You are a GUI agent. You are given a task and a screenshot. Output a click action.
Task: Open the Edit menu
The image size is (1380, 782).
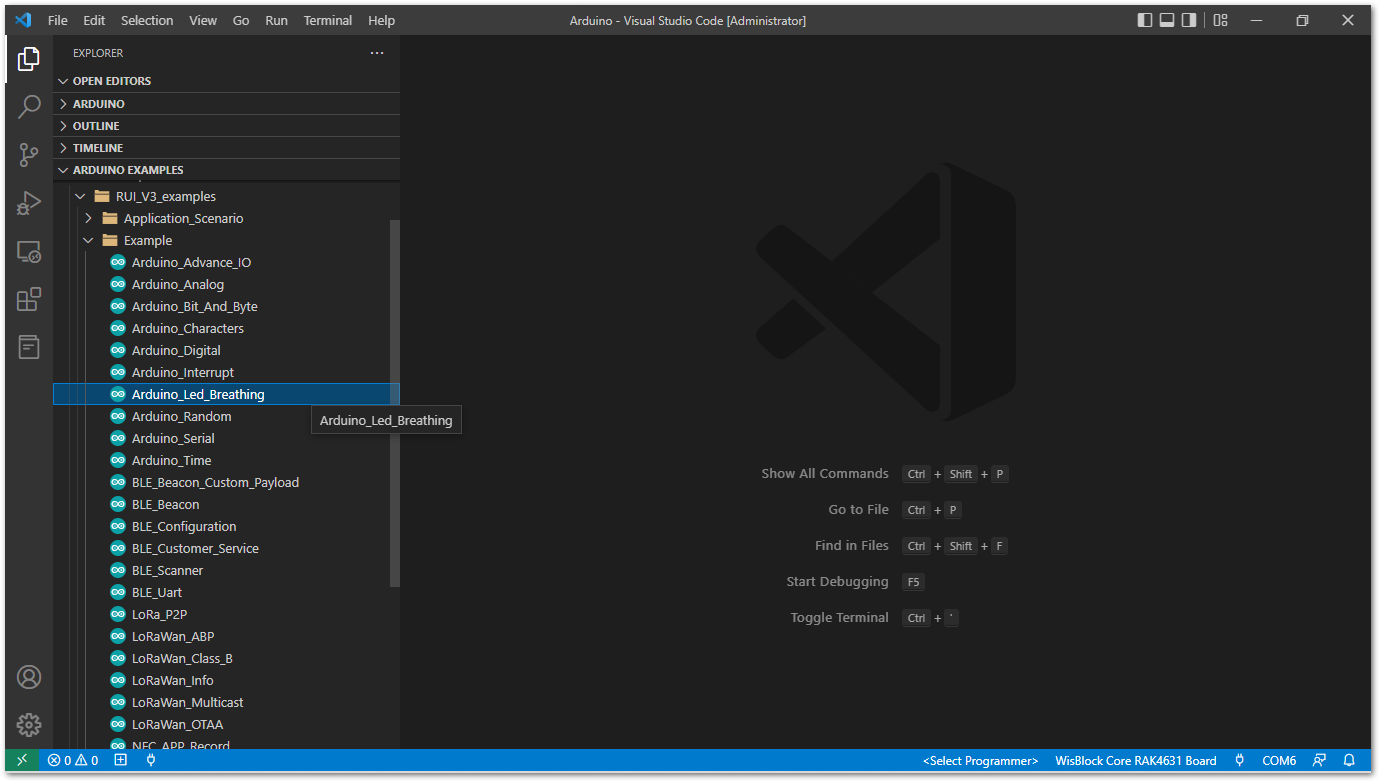pyautogui.click(x=94, y=20)
